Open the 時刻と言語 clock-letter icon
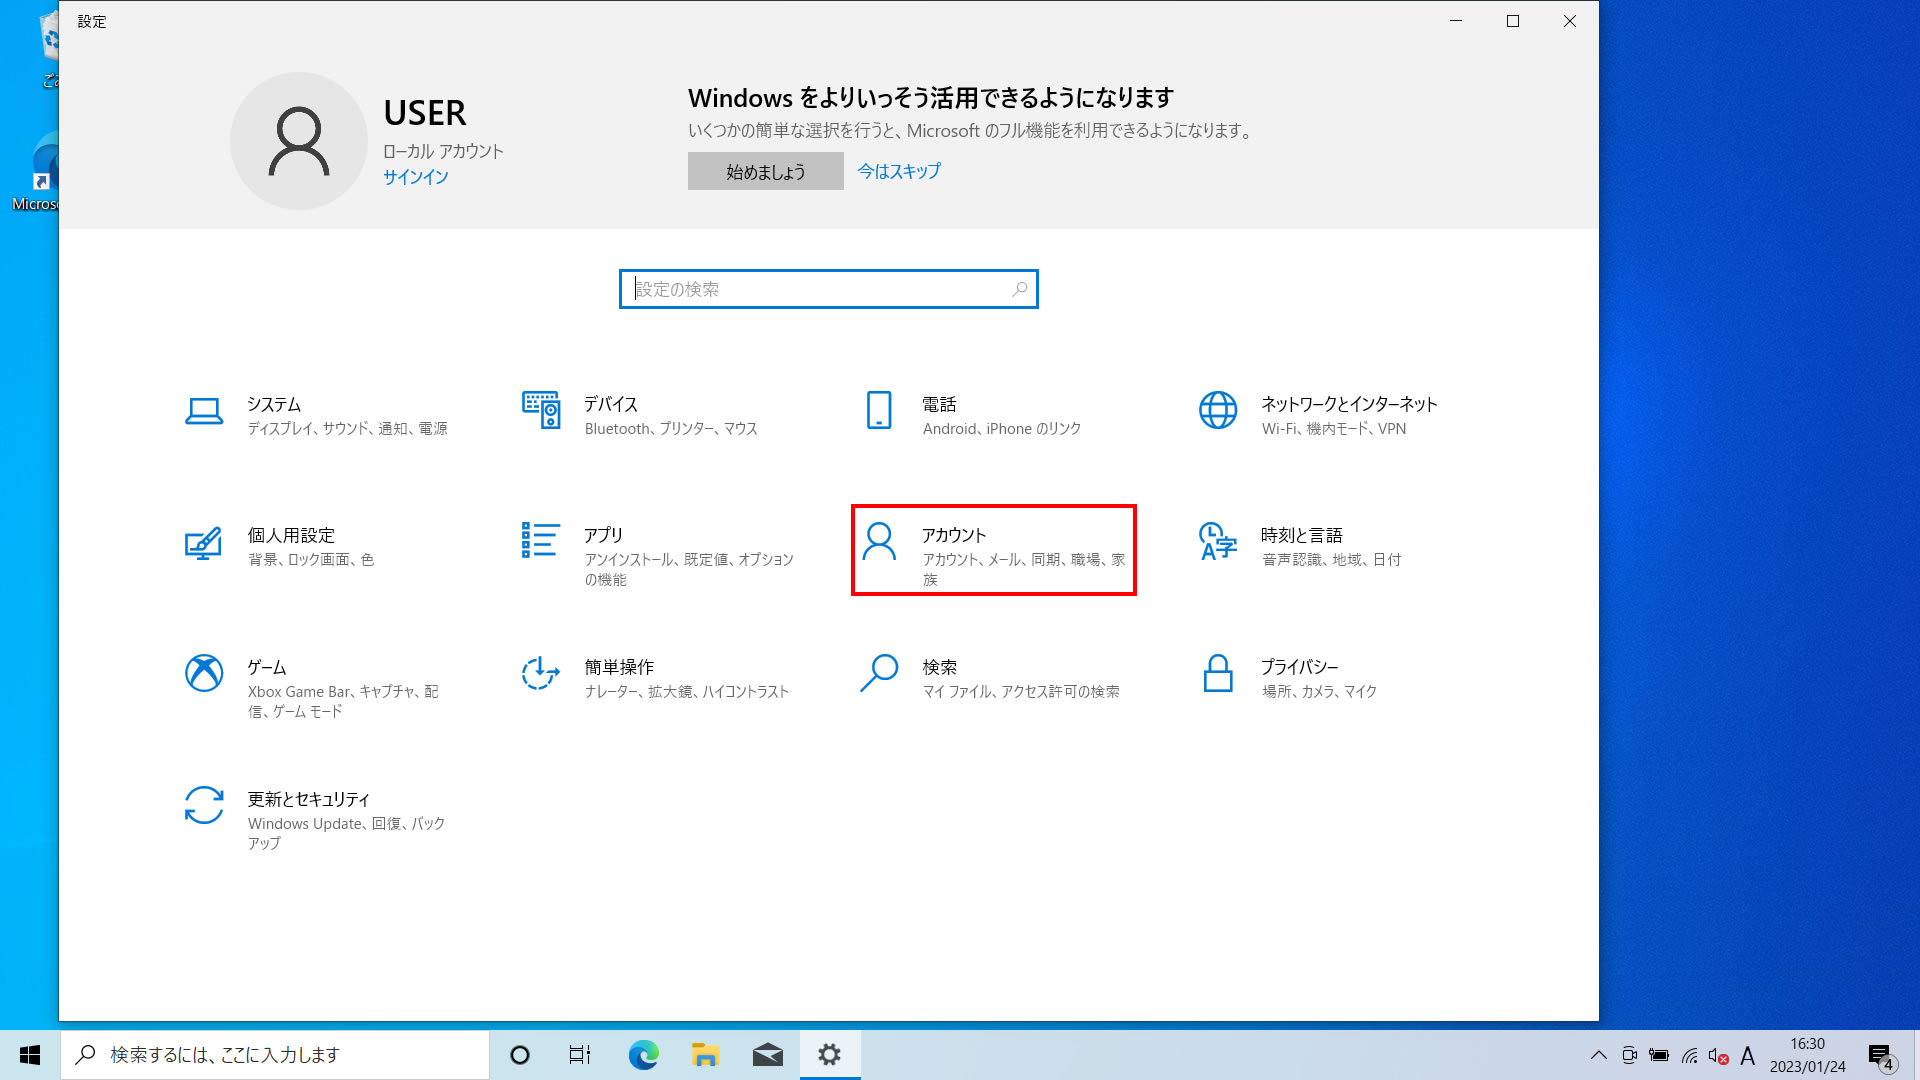The height and width of the screenshot is (1080, 1920). [x=1218, y=541]
